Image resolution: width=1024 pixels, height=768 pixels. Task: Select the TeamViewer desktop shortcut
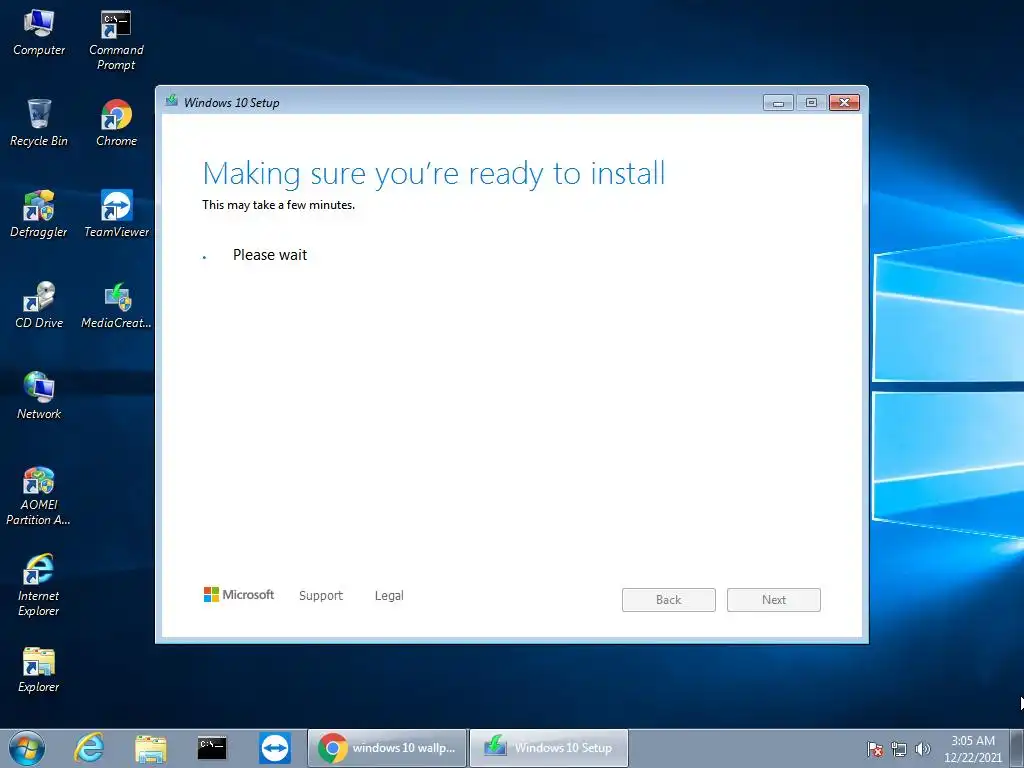(x=116, y=214)
